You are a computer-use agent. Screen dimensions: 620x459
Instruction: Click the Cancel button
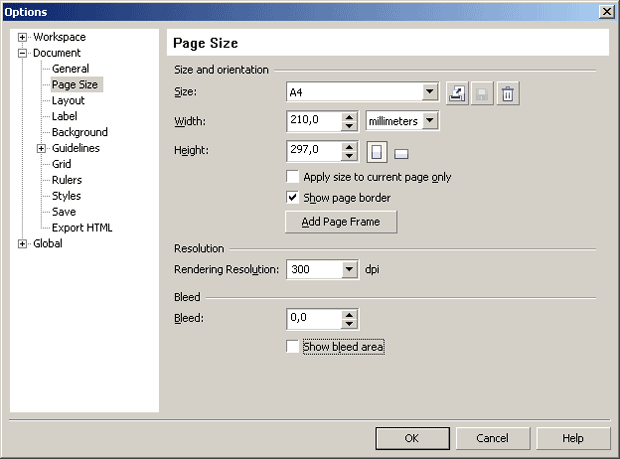point(493,438)
